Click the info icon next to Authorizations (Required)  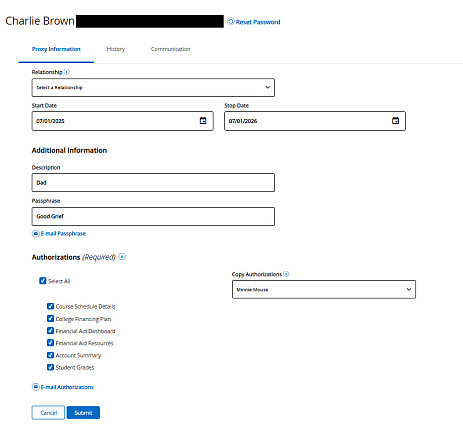(x=122, y=257)
